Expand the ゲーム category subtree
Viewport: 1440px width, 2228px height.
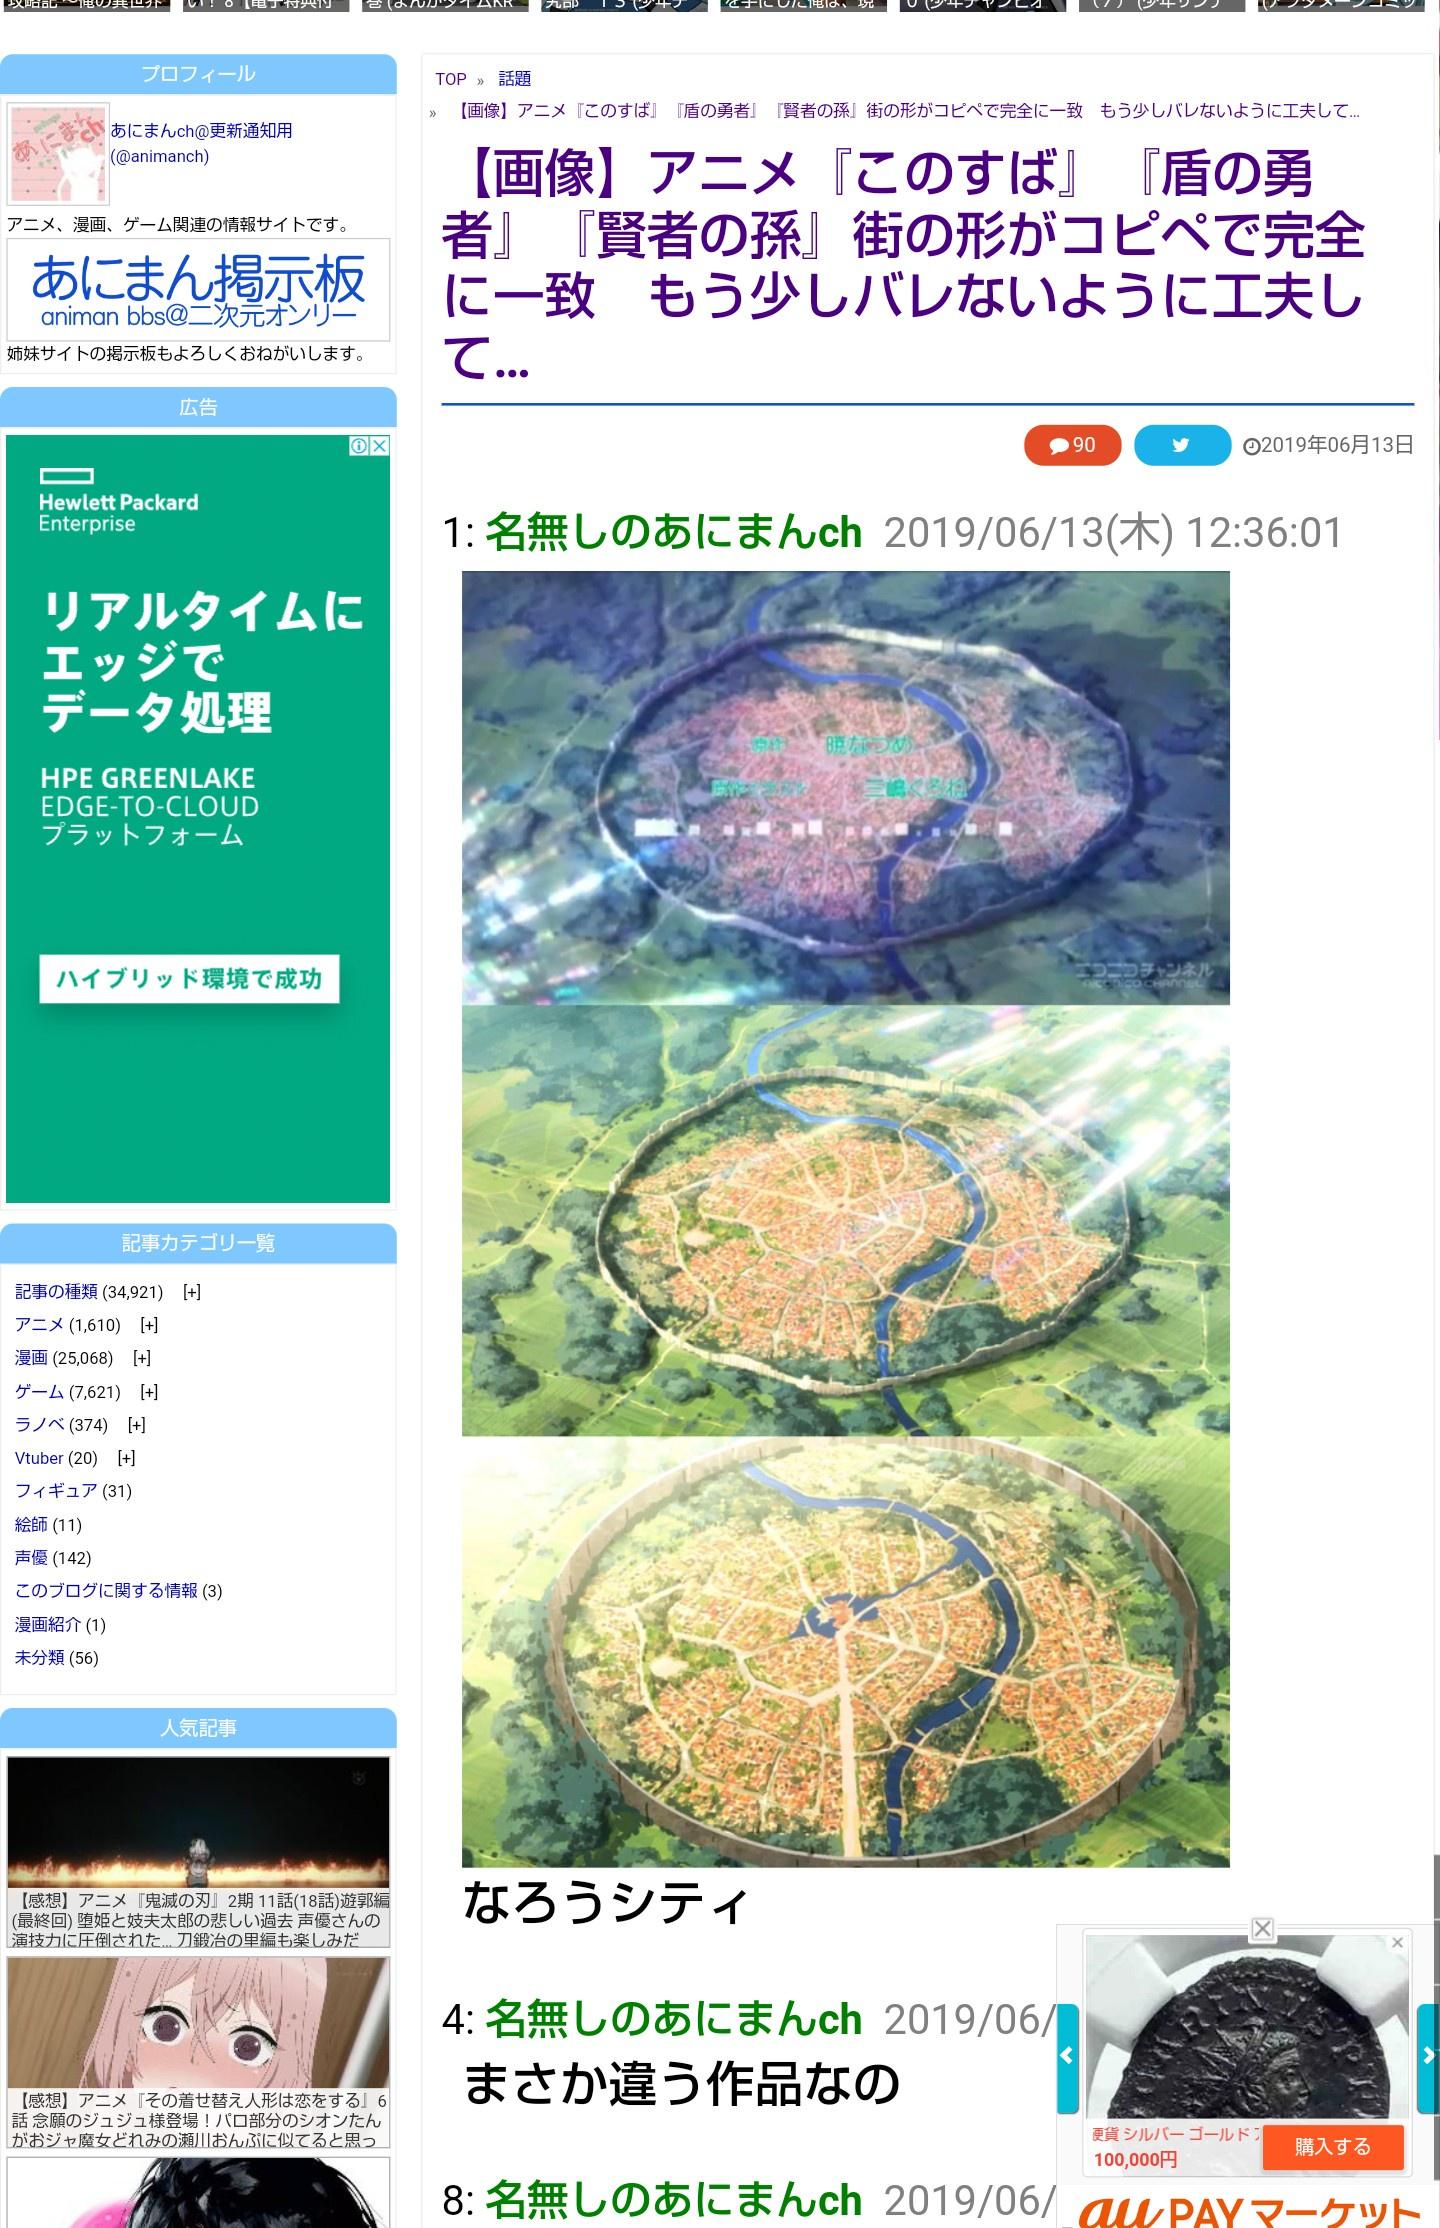tap(149, 1392)
